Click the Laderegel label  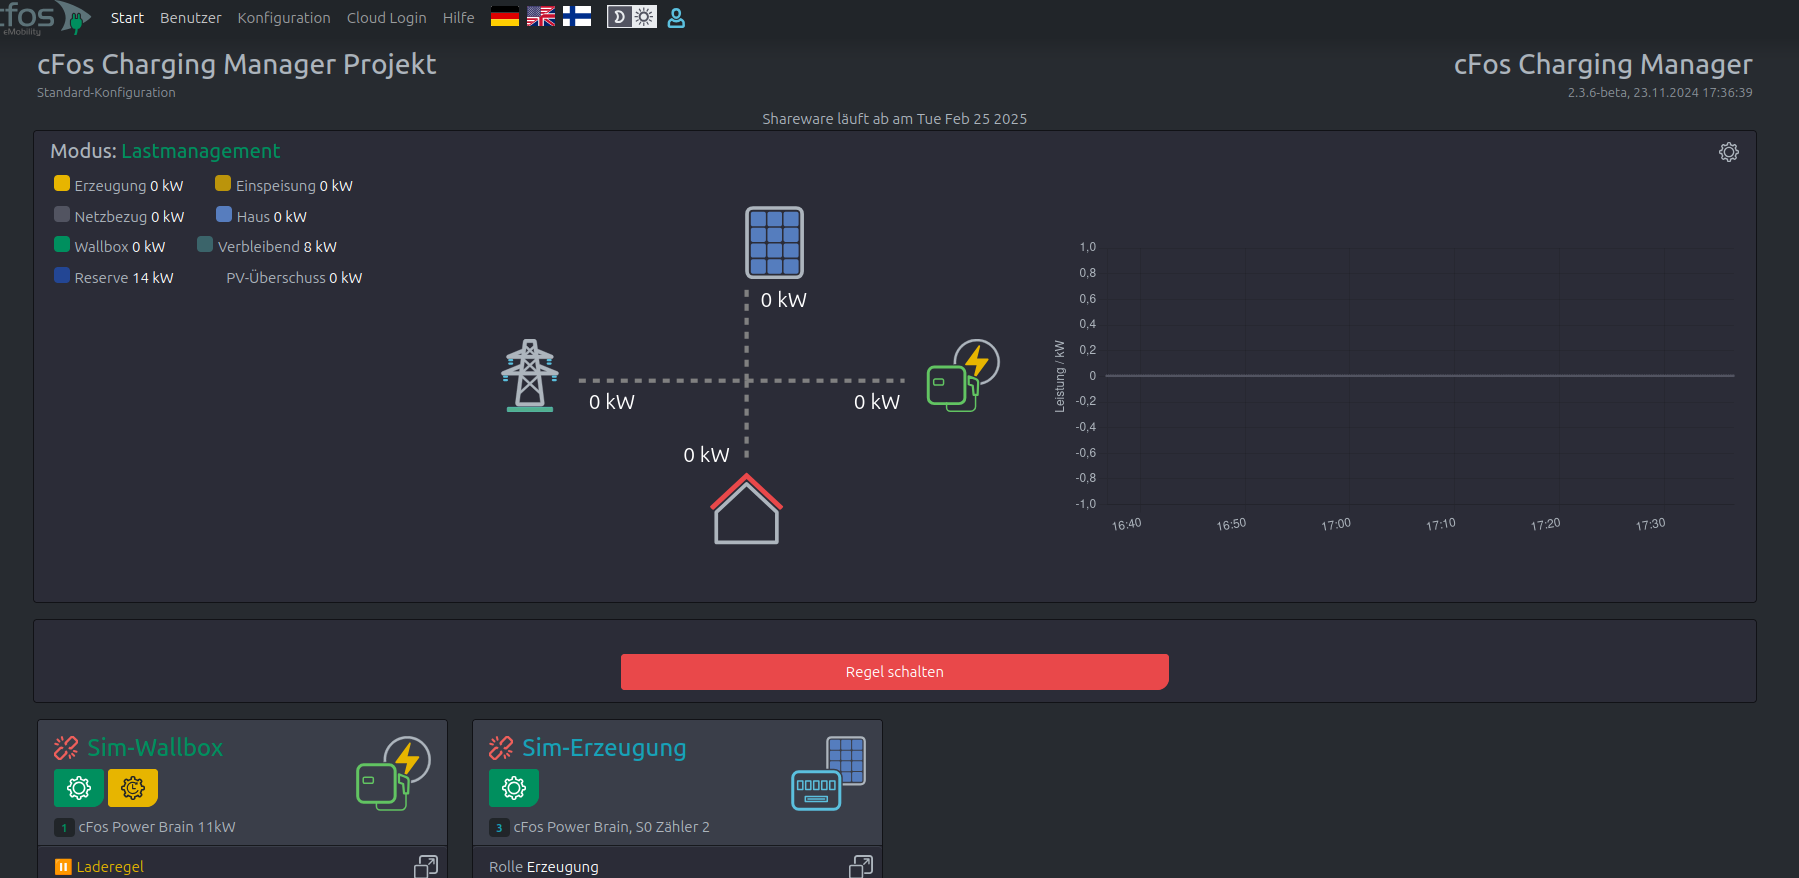[110, 867]
